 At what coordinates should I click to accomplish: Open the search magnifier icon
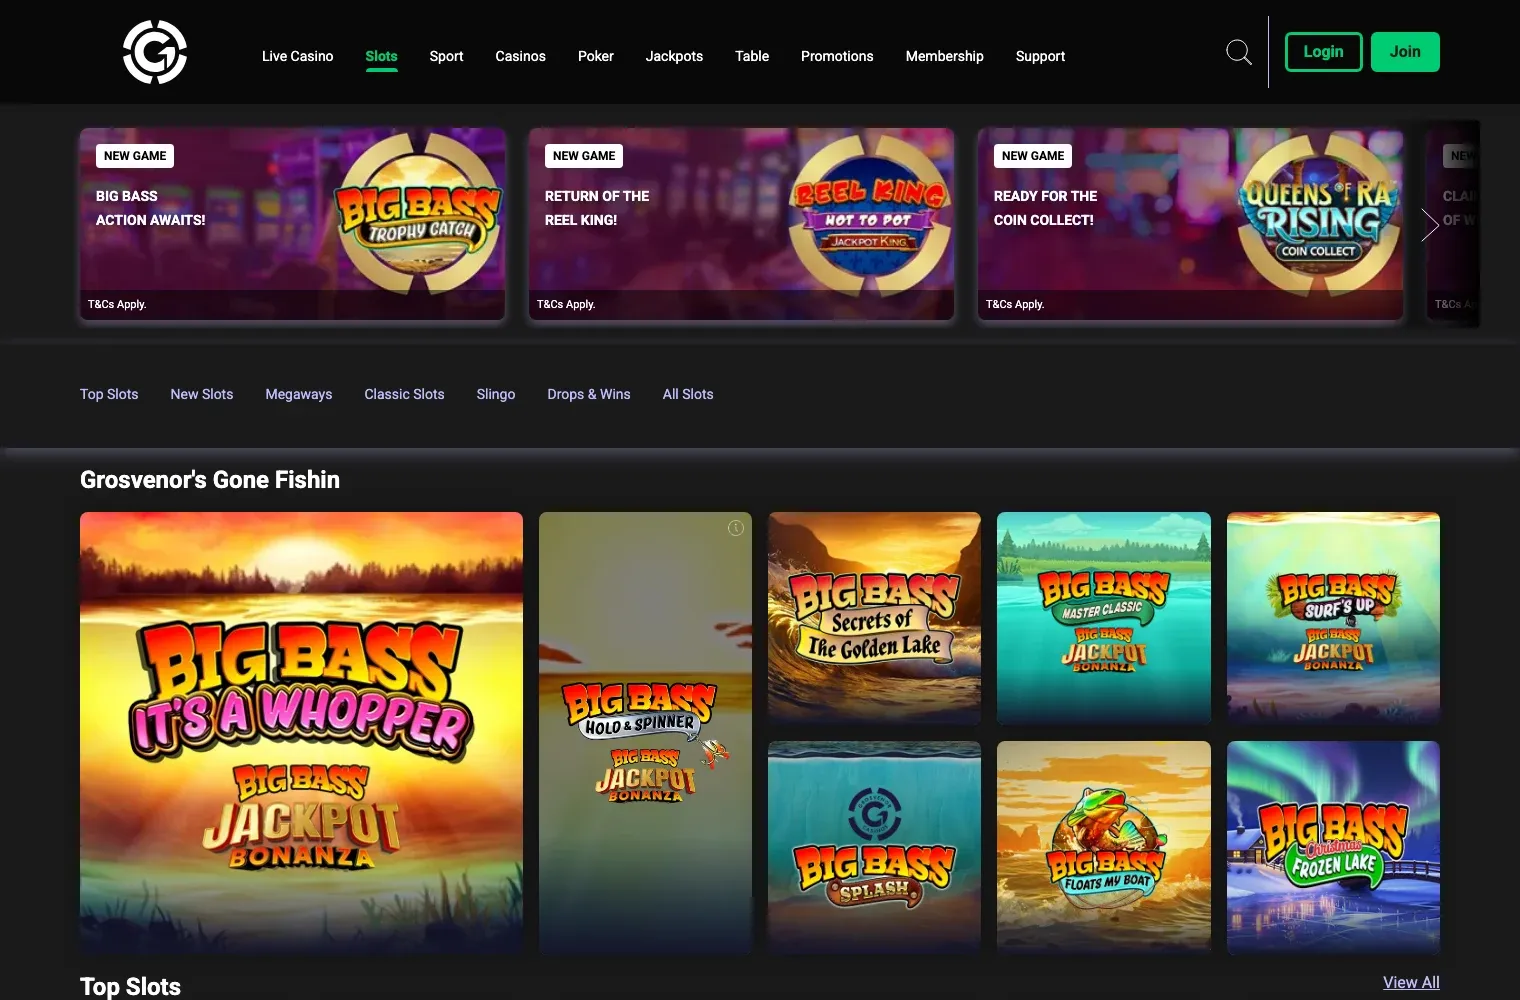coord(1238,52)
